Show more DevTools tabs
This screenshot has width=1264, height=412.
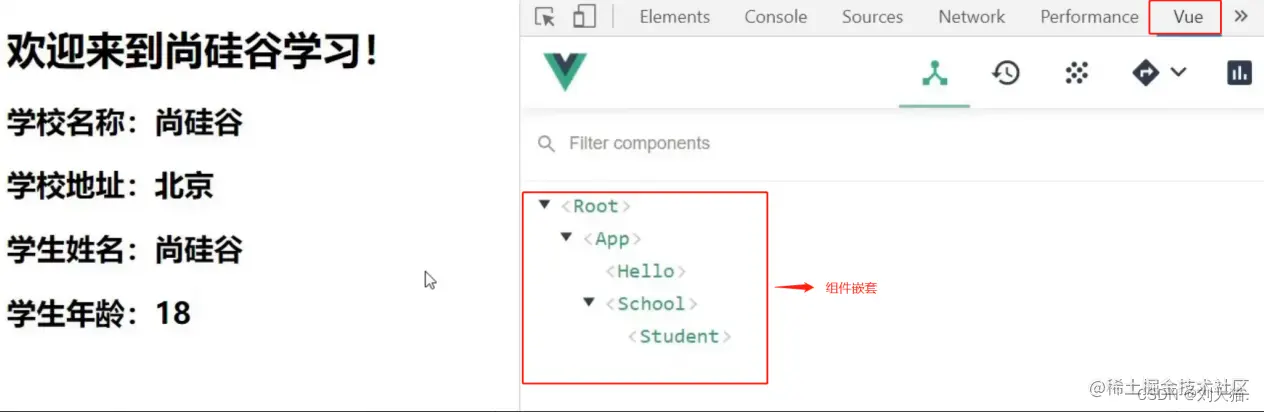click(1241, 17)
